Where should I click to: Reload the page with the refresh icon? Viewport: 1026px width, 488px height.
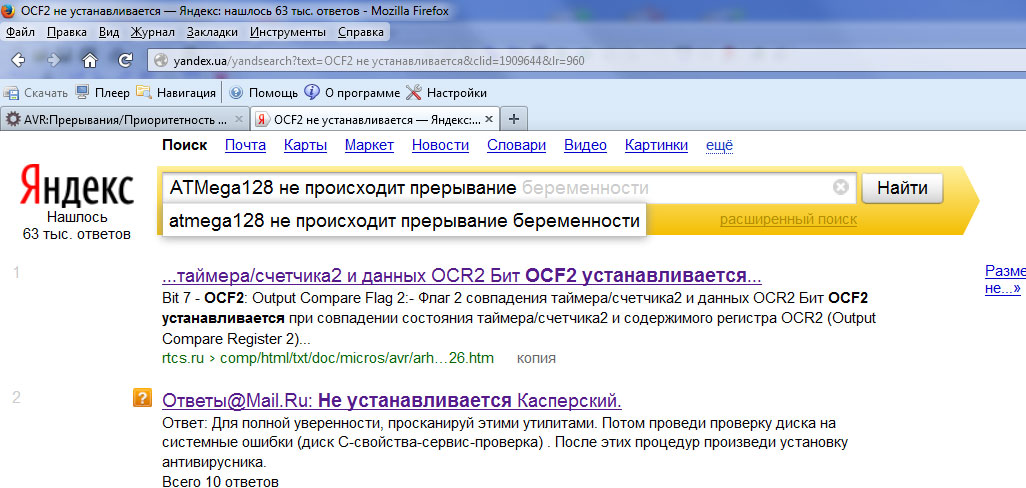point(126,60)
